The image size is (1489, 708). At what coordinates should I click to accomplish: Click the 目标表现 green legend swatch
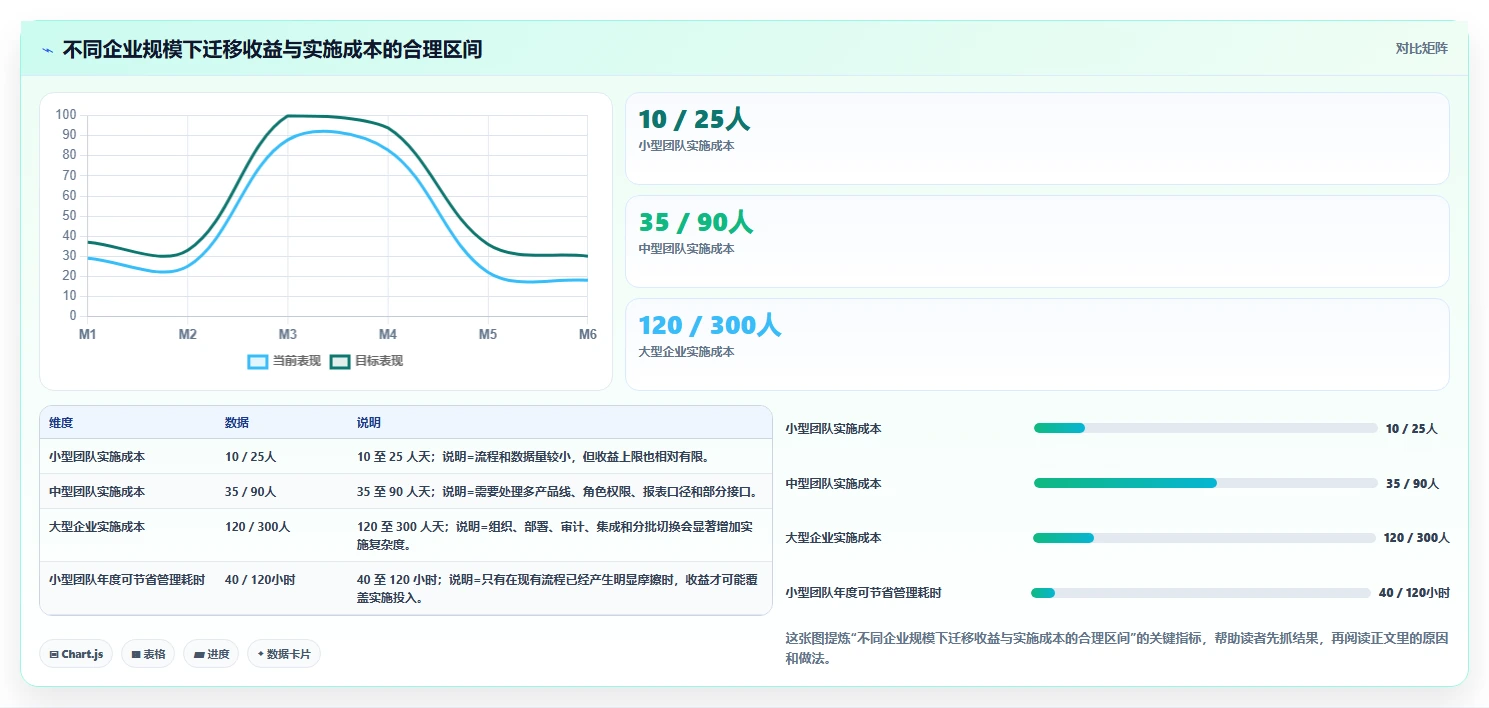340,361
